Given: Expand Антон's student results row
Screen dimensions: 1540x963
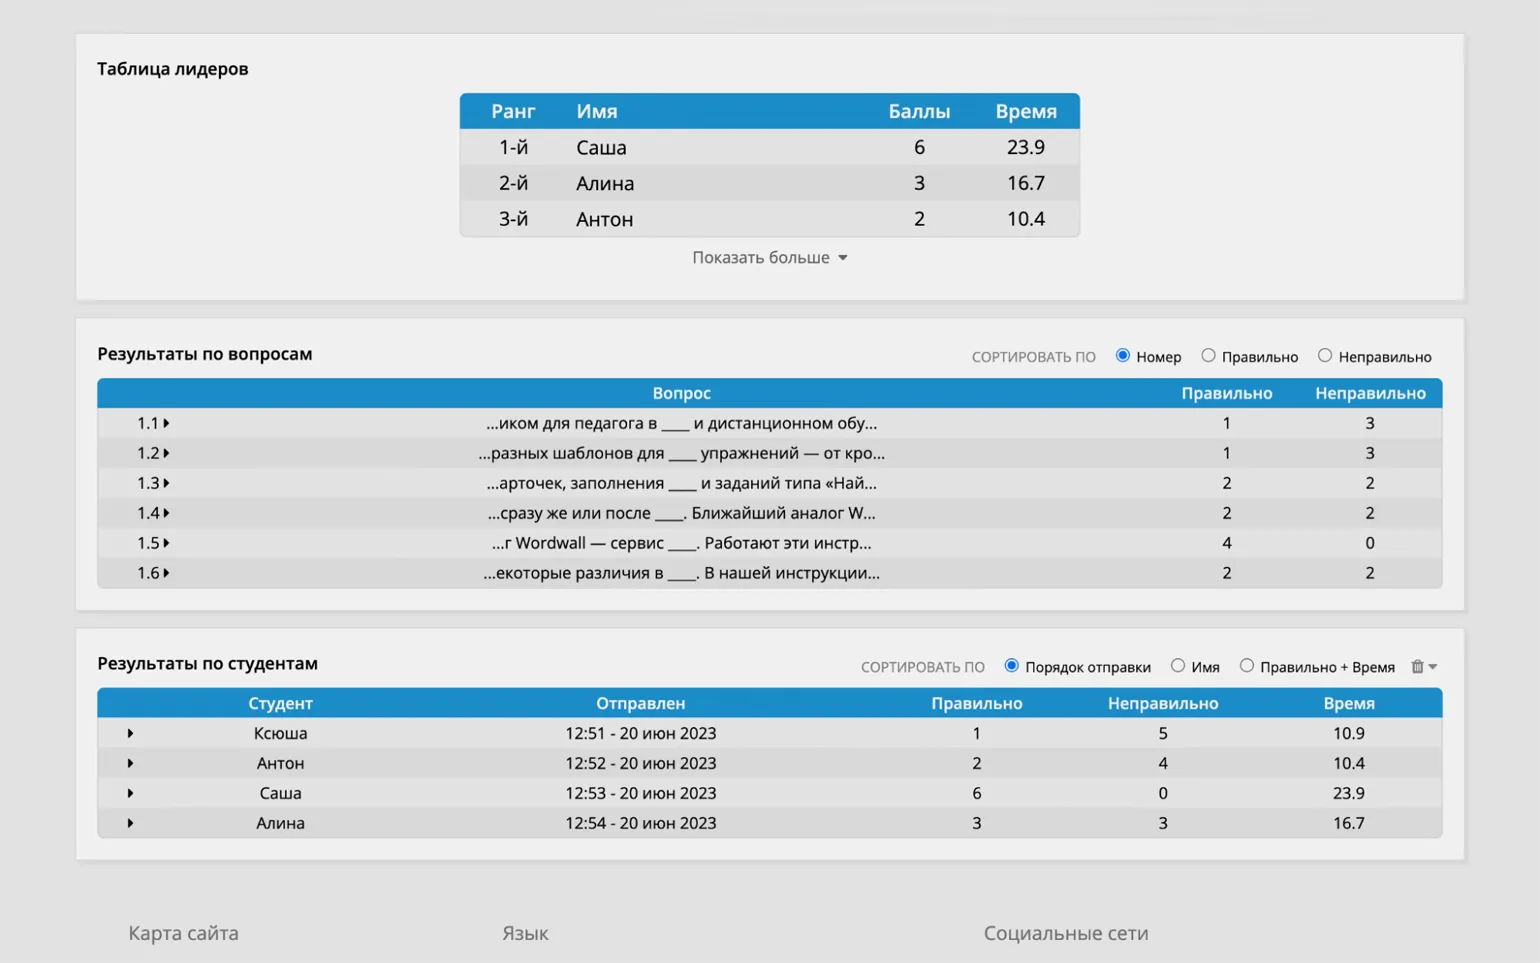Looking at the screenshot, I should tap(130, 763).
